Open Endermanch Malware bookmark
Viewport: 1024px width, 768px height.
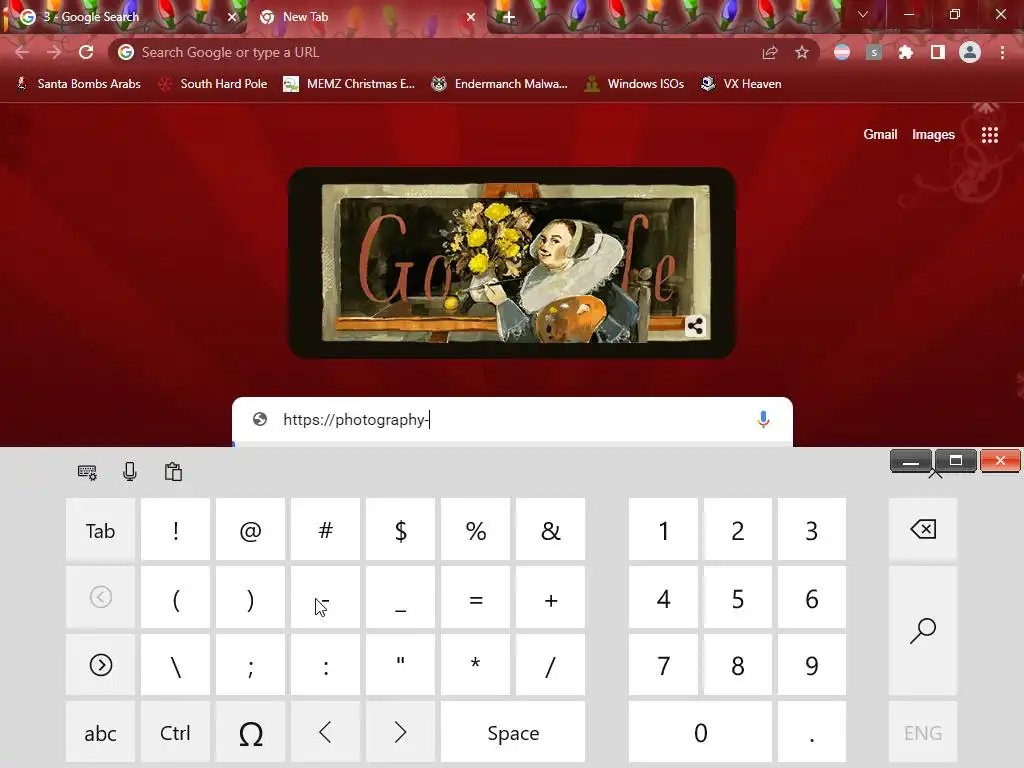click(x=500, y=84)
